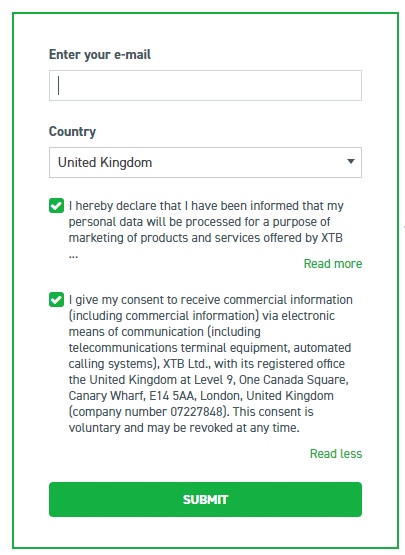Click the 'Country' field label

[72, 131]
